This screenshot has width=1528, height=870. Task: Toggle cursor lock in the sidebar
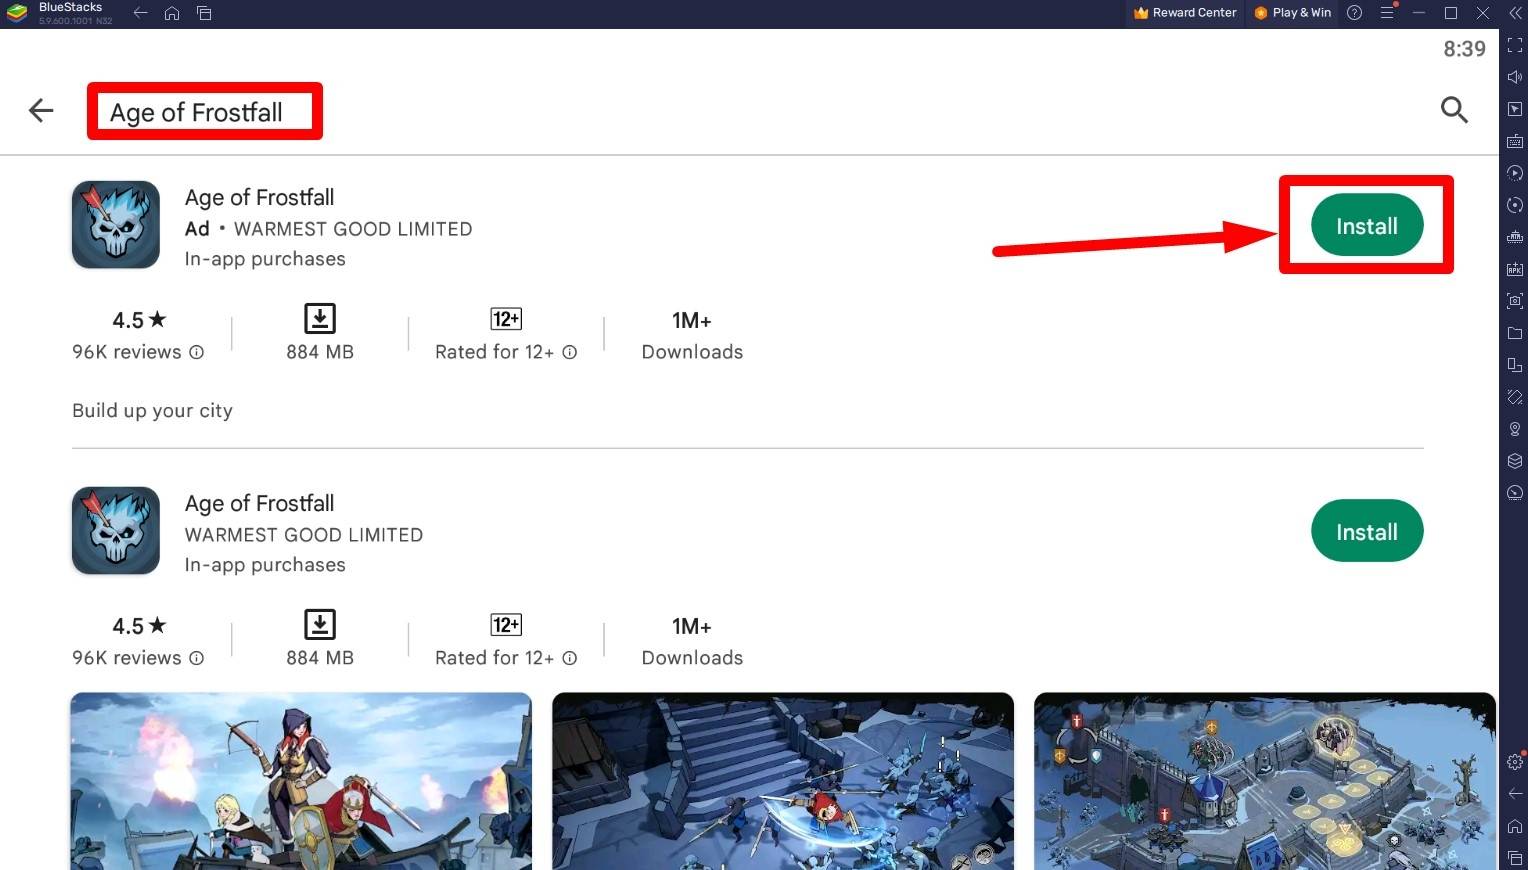(1515, 109)
